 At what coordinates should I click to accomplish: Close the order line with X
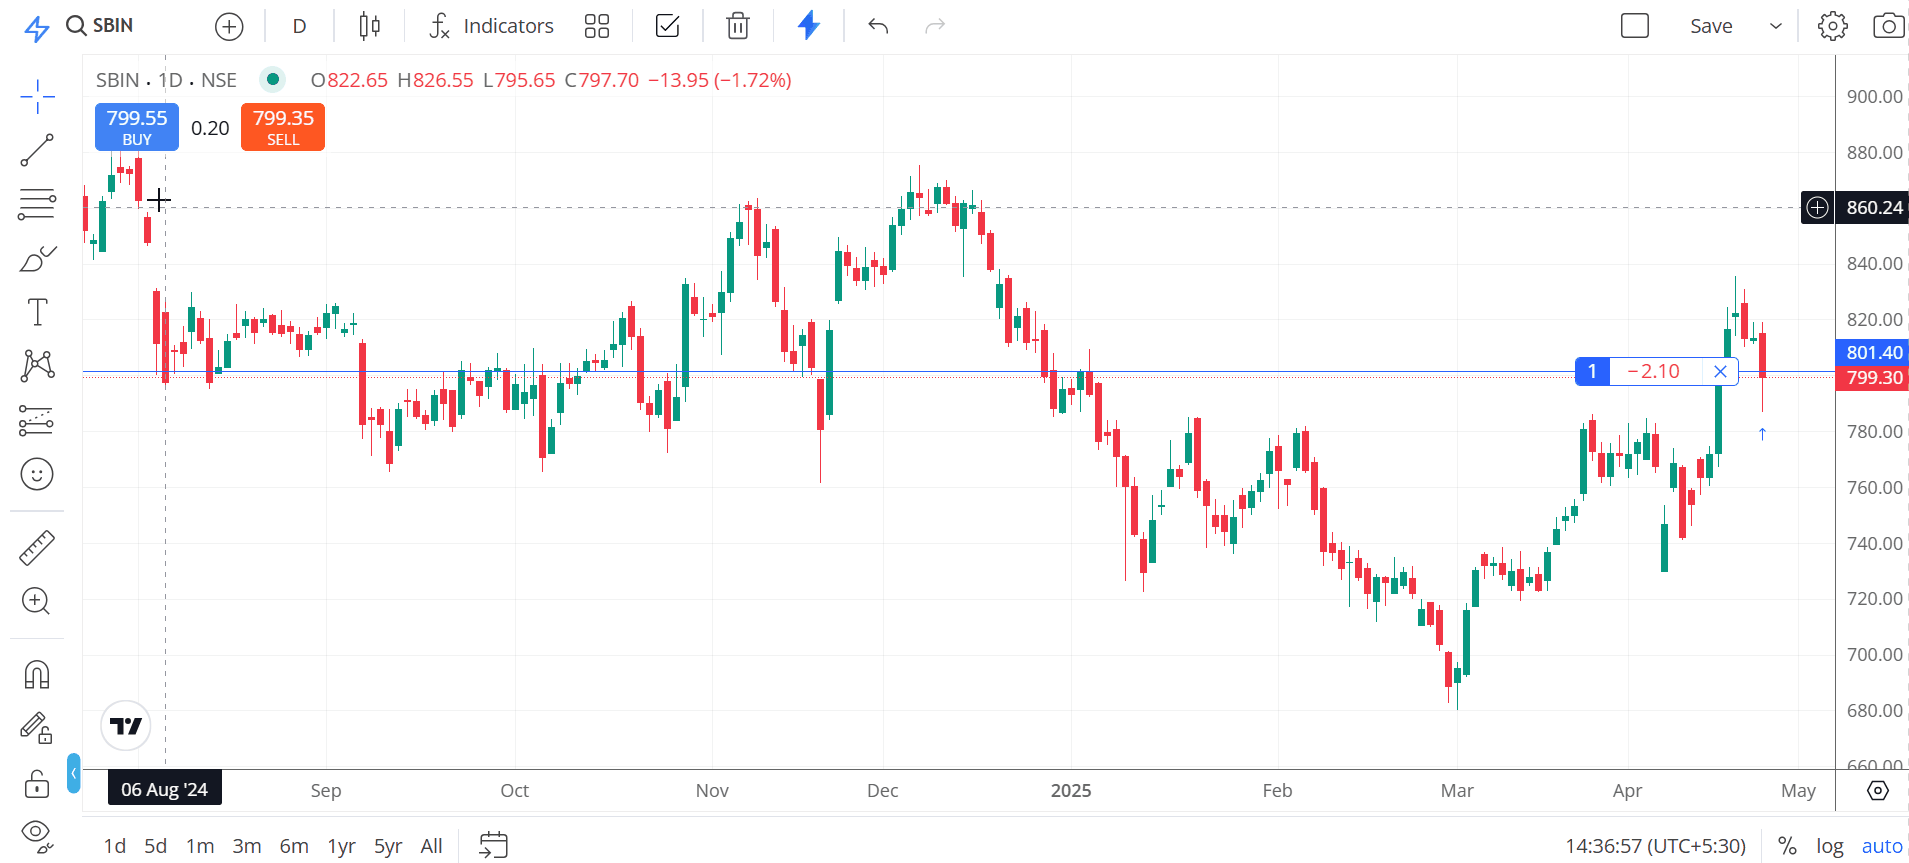pyautogui.click(x=1720, y=371)
